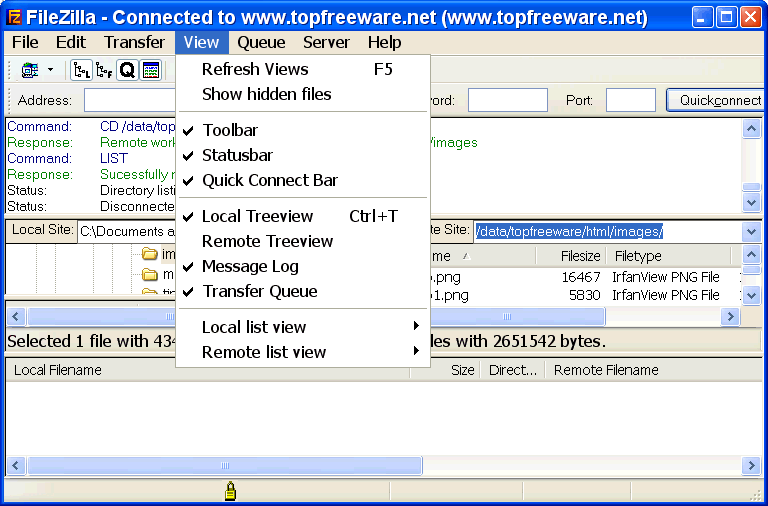This screenshot has width=768, height=506.
Task: Toggle the Local Treeview option
Action: pyautogui.click(x=303, y=216)
